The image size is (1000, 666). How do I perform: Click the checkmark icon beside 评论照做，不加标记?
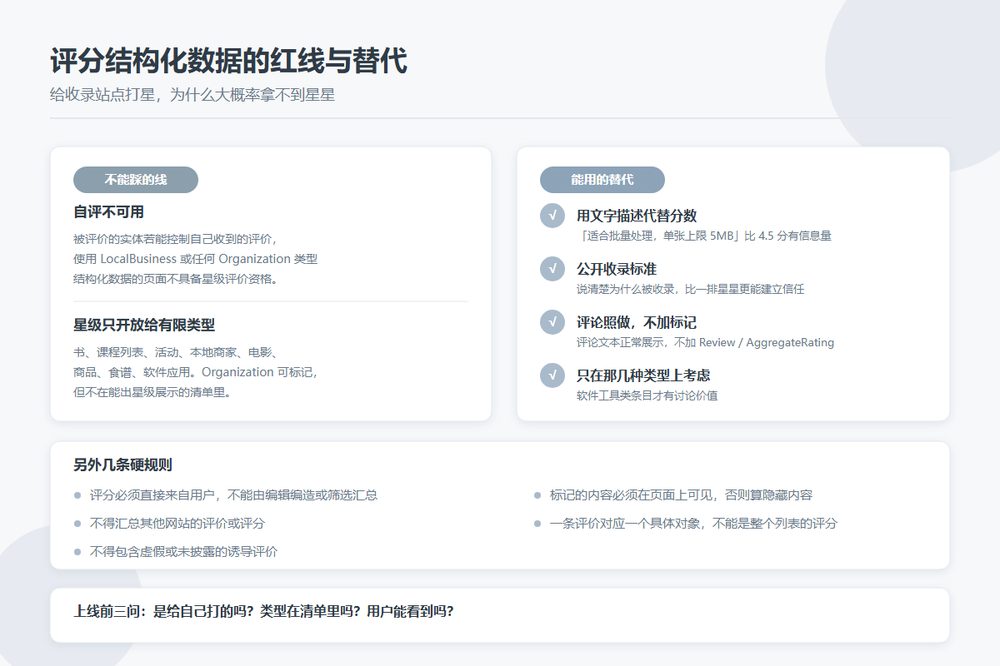[552, 322]
